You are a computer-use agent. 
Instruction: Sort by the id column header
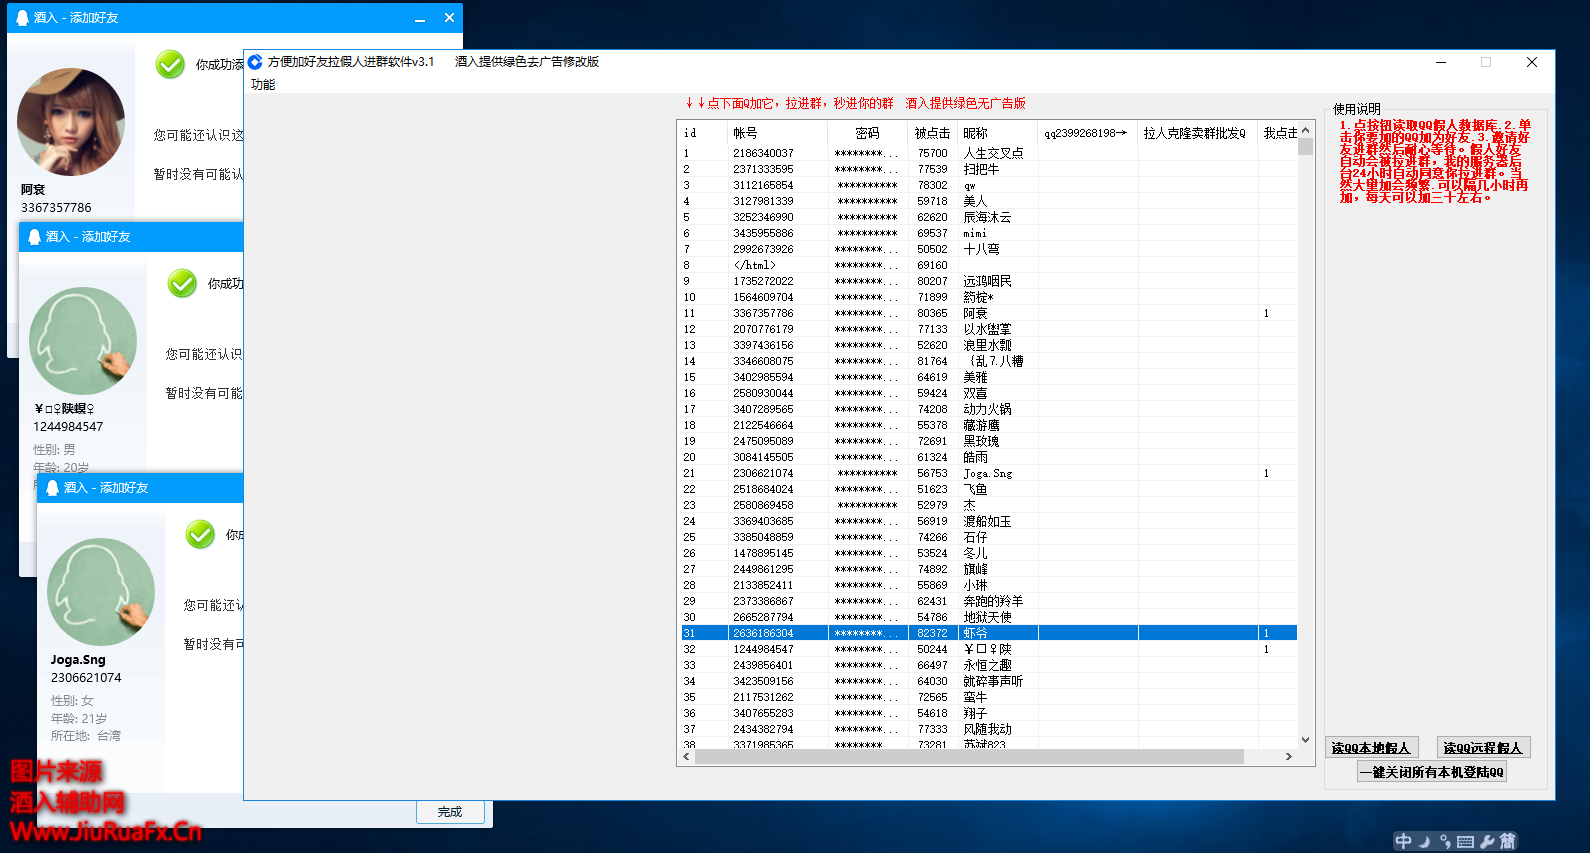point(702,133)
